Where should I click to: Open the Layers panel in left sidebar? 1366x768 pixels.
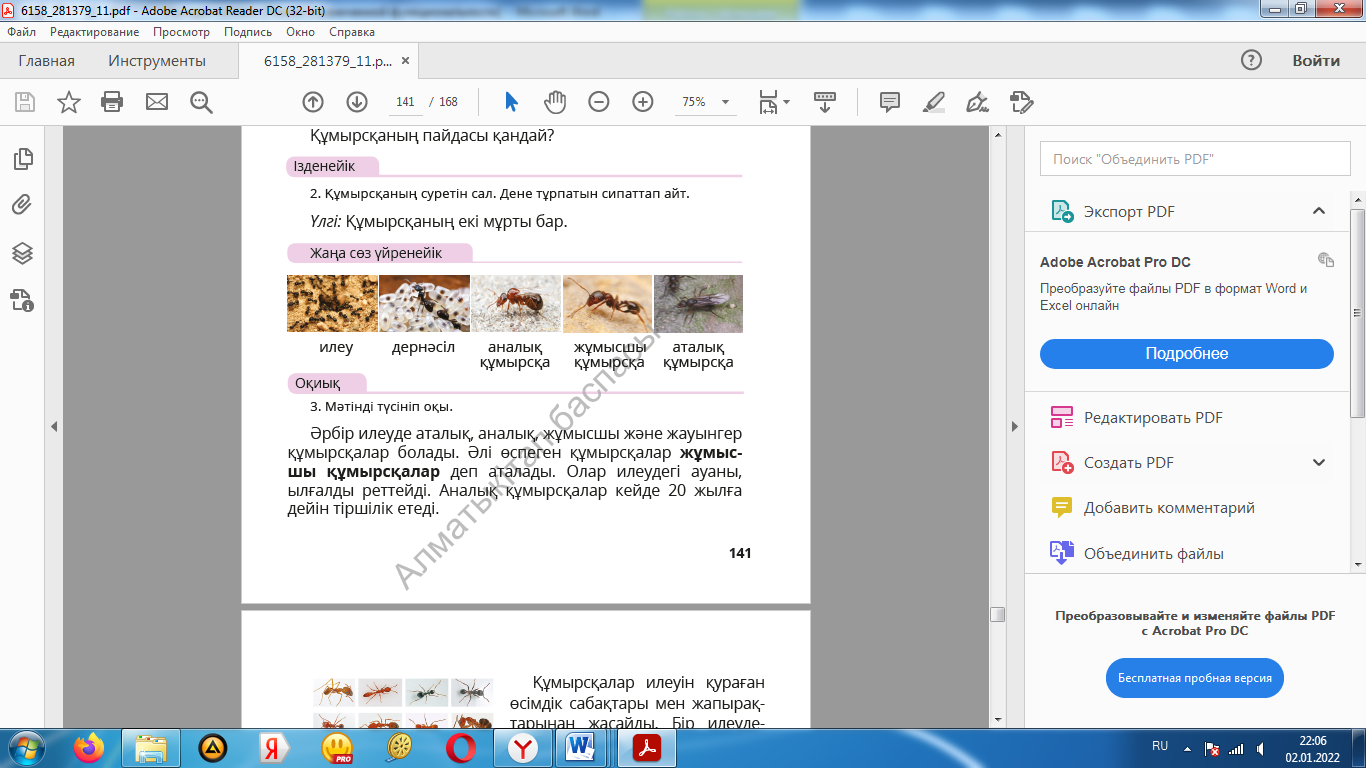coord(22,253)
